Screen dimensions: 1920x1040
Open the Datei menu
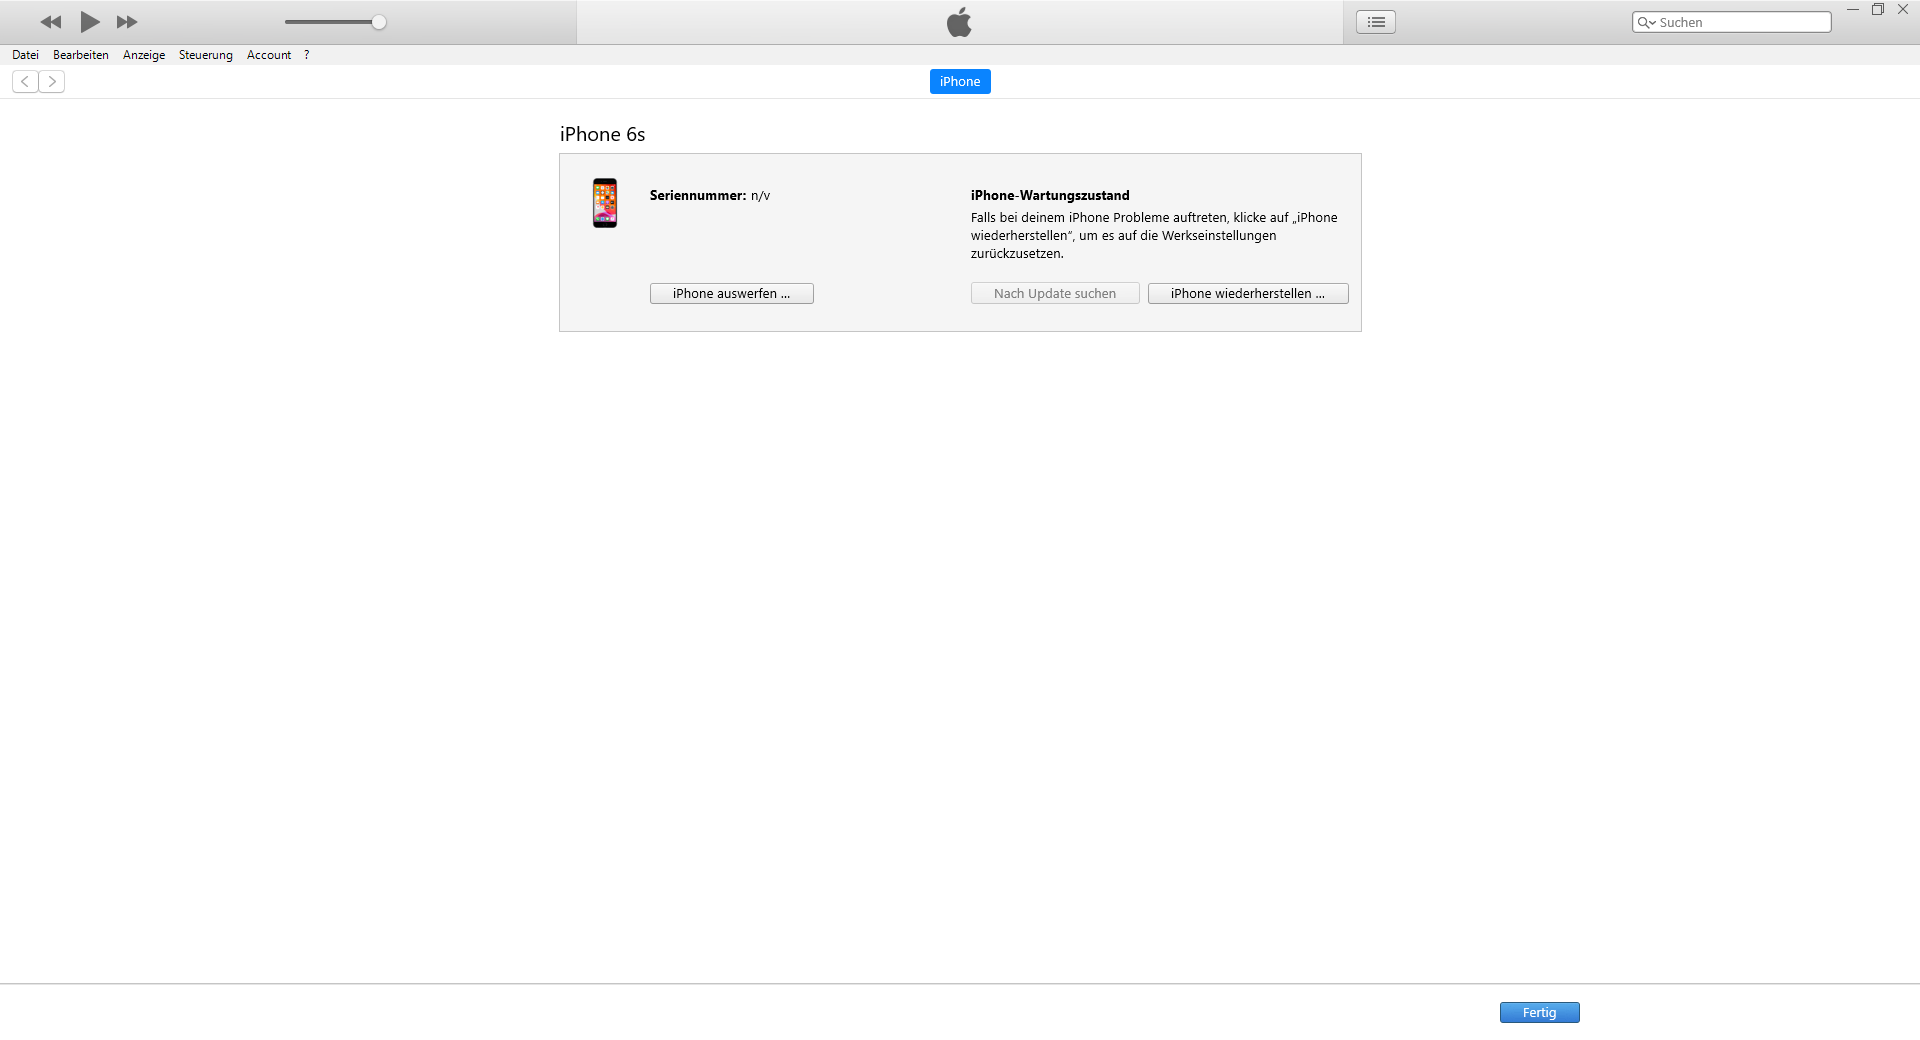point(26,55)
